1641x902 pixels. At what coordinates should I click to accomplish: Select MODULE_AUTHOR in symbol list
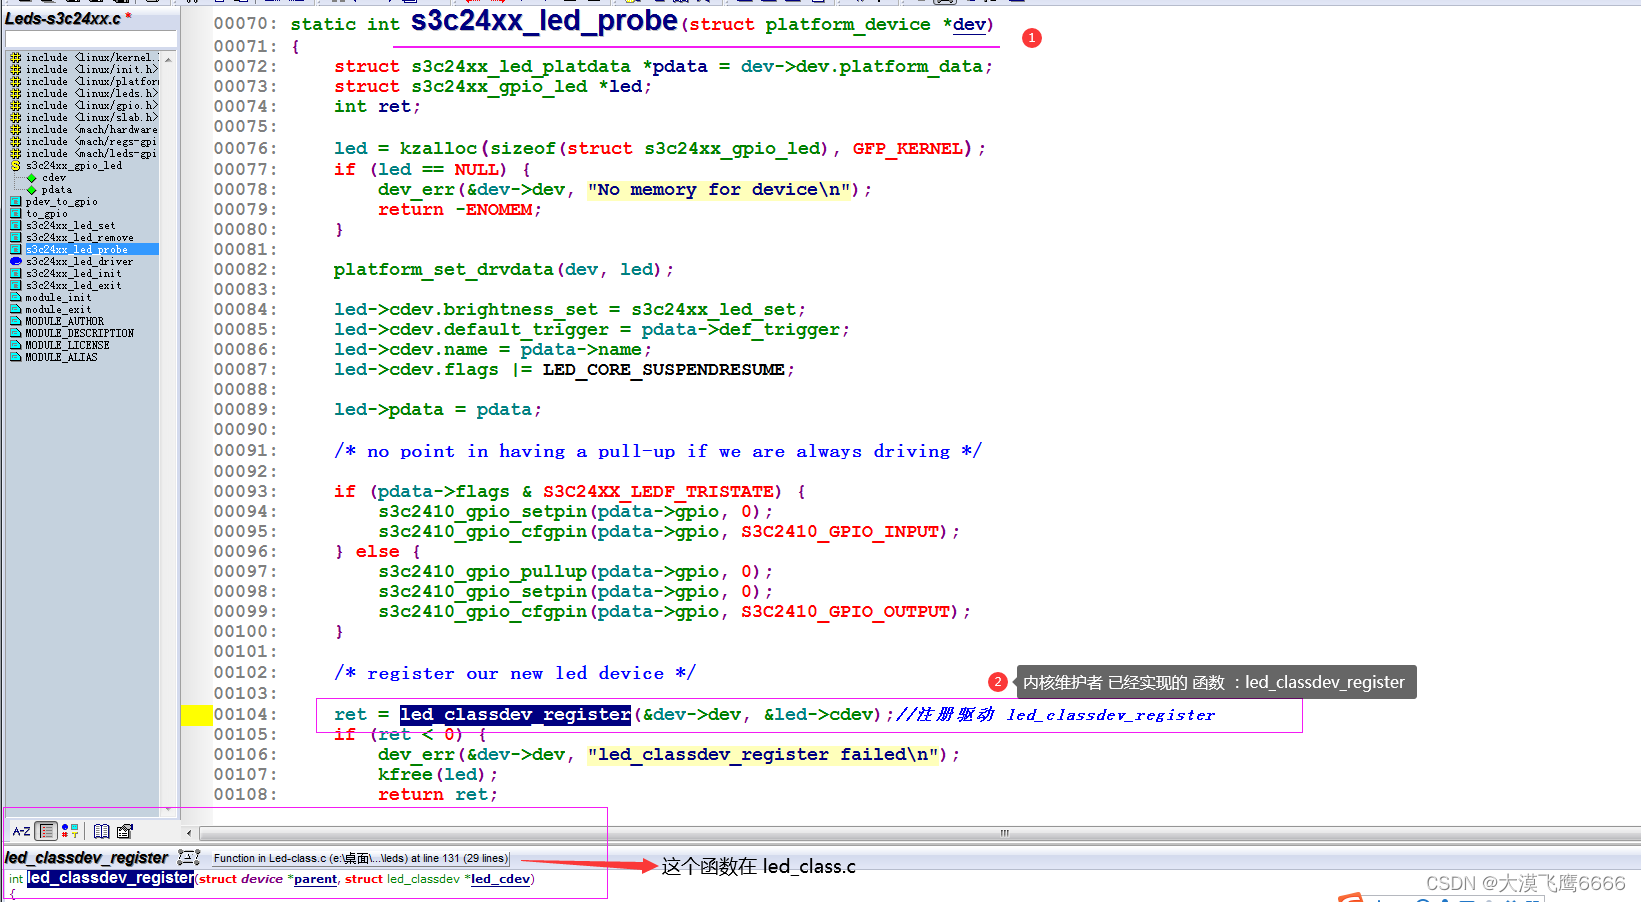click(x=57, y=322)
